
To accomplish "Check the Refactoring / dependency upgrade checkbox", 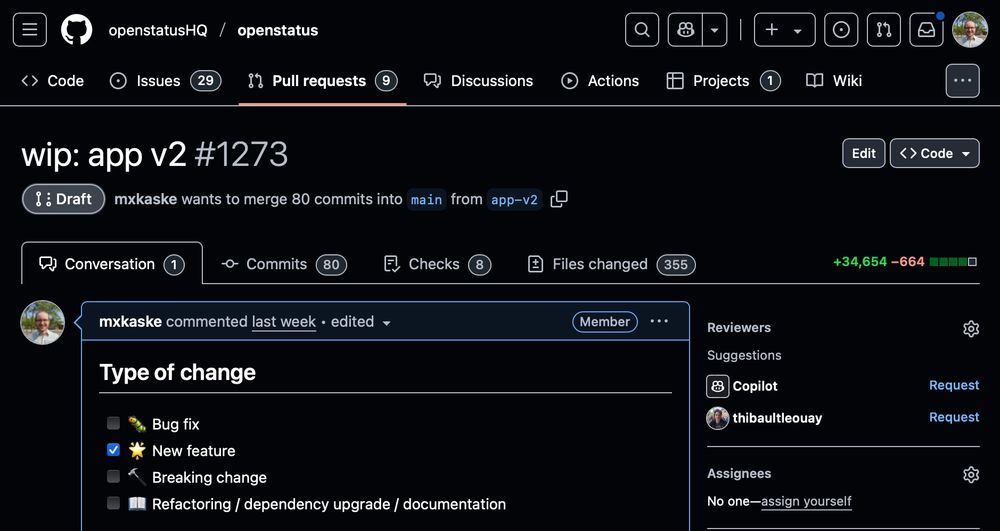I will coord(114,503).
